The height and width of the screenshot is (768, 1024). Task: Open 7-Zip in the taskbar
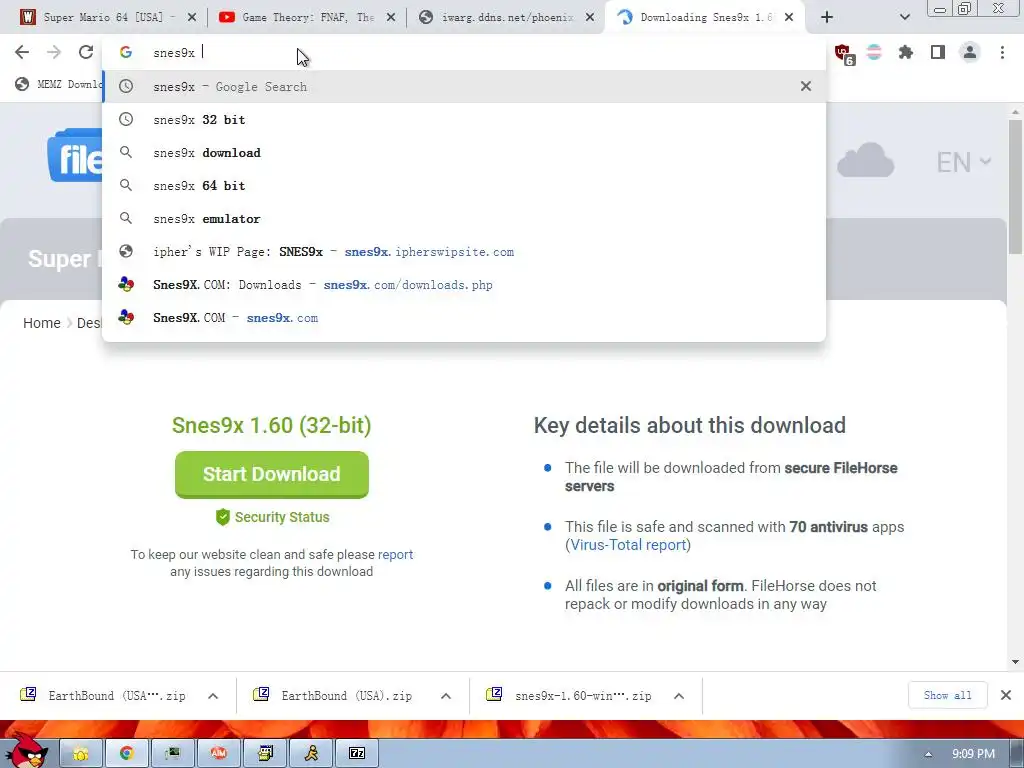tap(357, 754)
